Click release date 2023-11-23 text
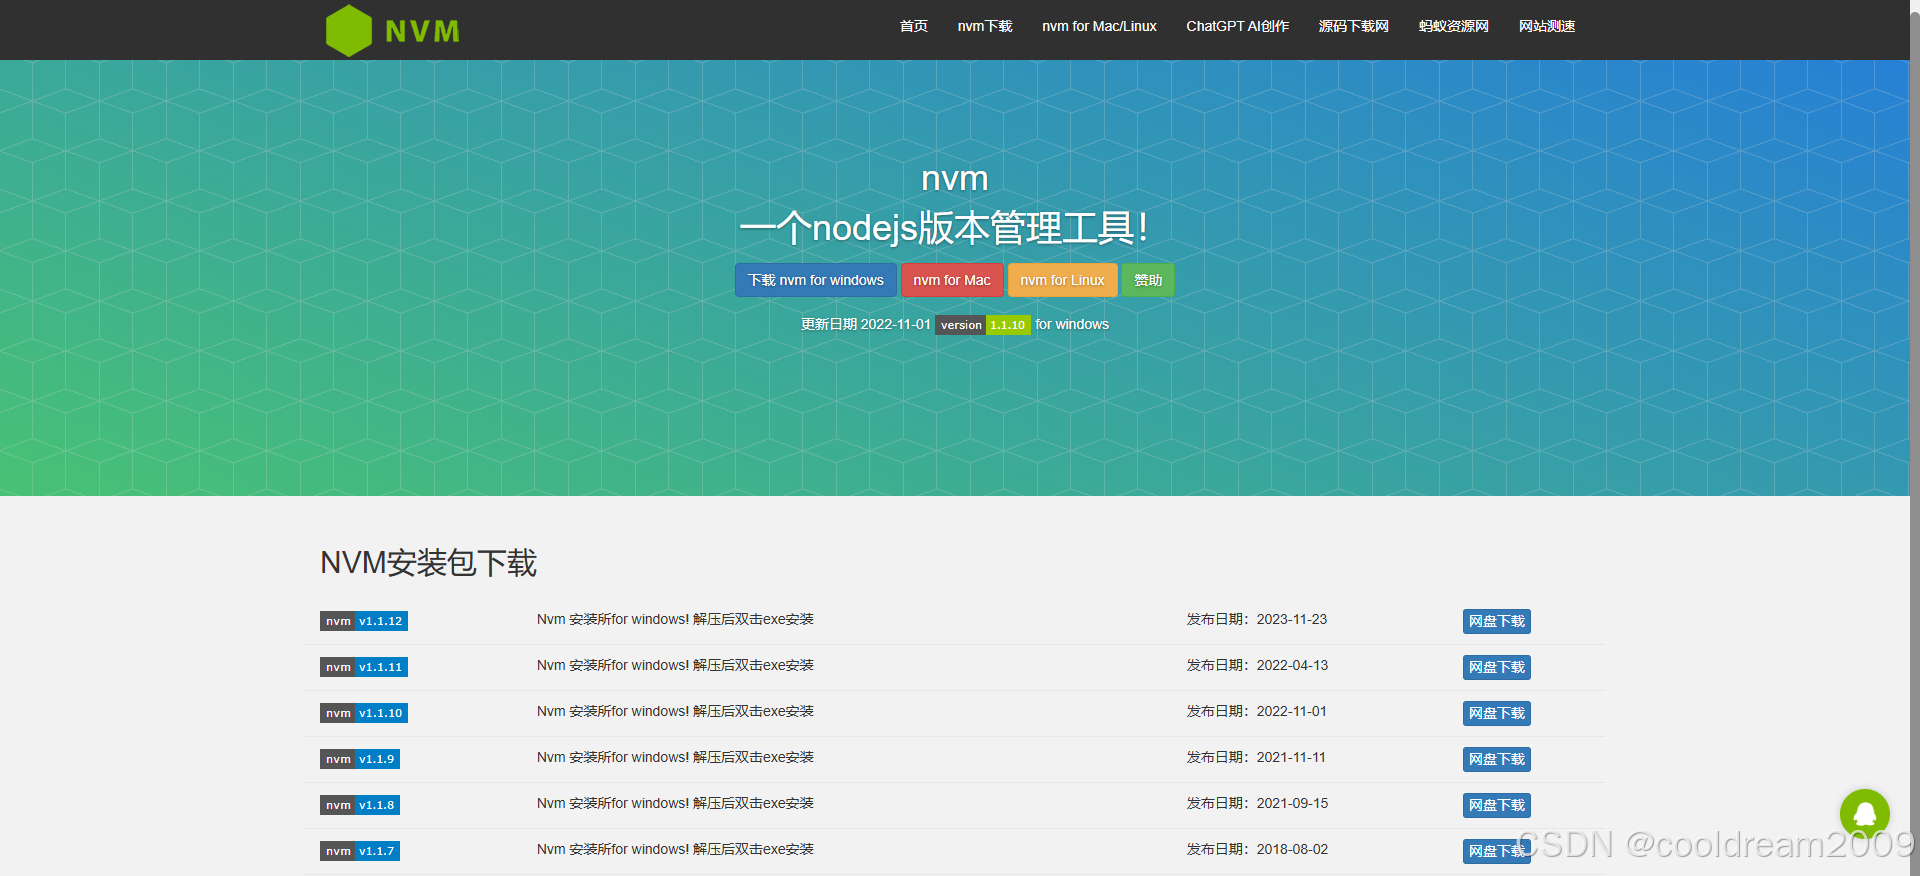1920x876 pixels. (1257, 619)
